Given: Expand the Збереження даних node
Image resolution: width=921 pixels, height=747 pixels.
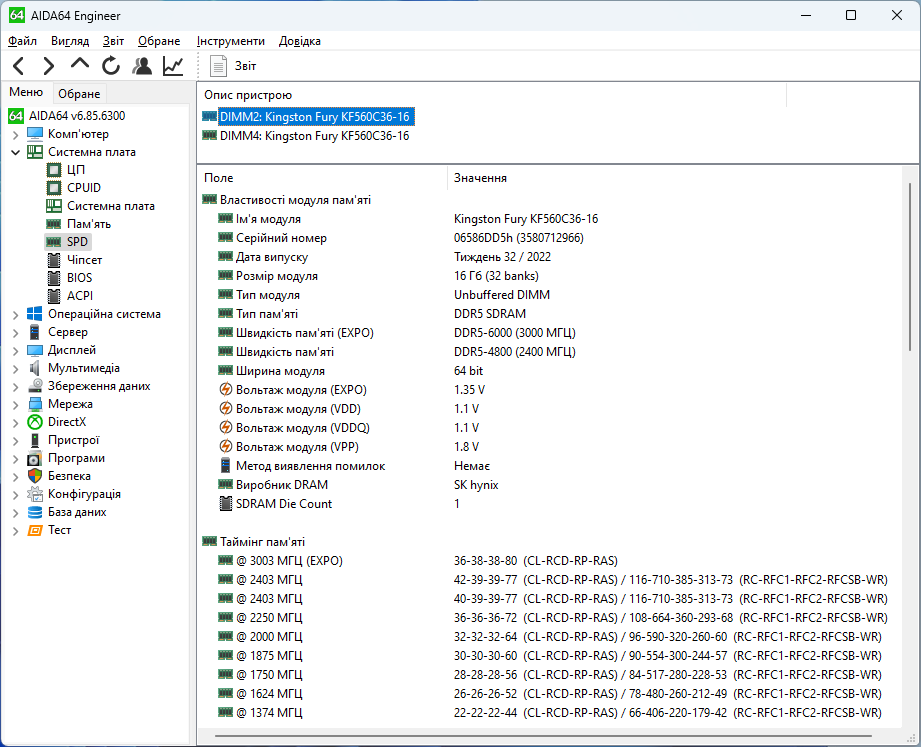Looking at the screenshot, I should (x=15, y=386).
